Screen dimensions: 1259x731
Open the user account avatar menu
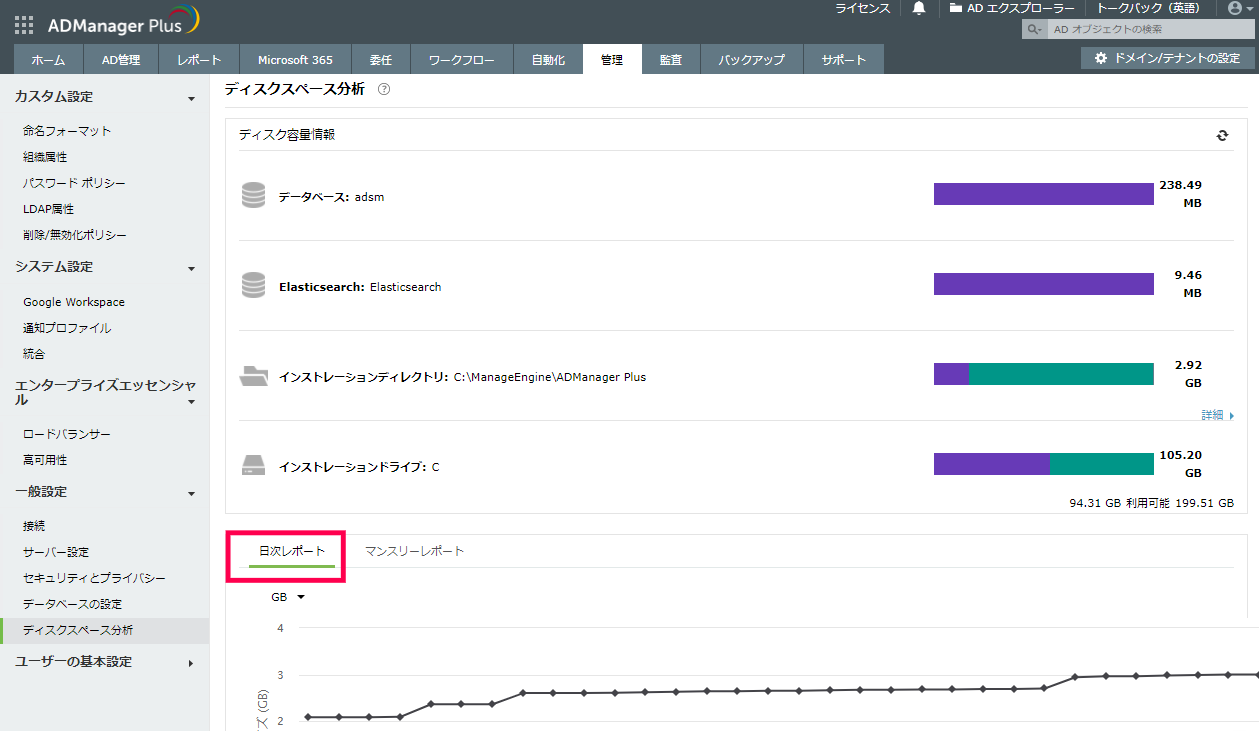coord(1234,8)
